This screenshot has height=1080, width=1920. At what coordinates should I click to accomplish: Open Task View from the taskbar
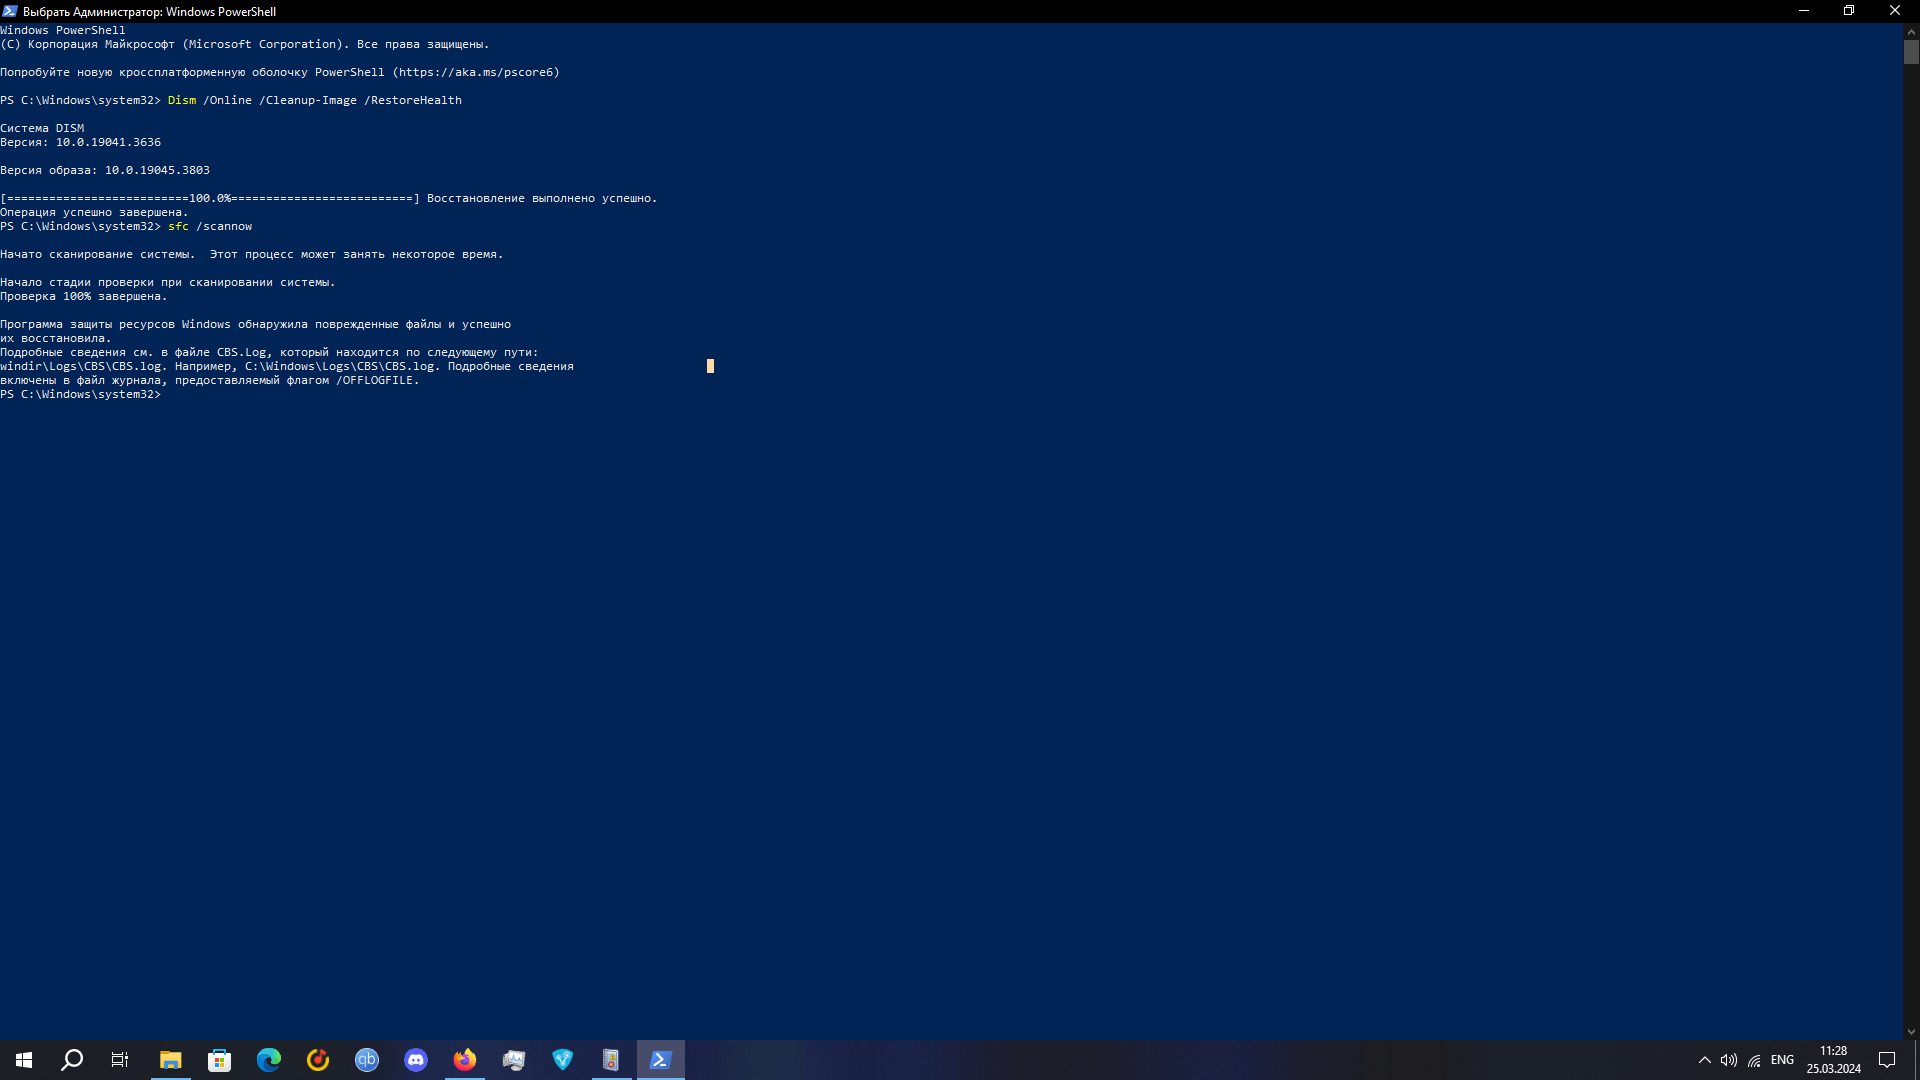[120, 1060]
